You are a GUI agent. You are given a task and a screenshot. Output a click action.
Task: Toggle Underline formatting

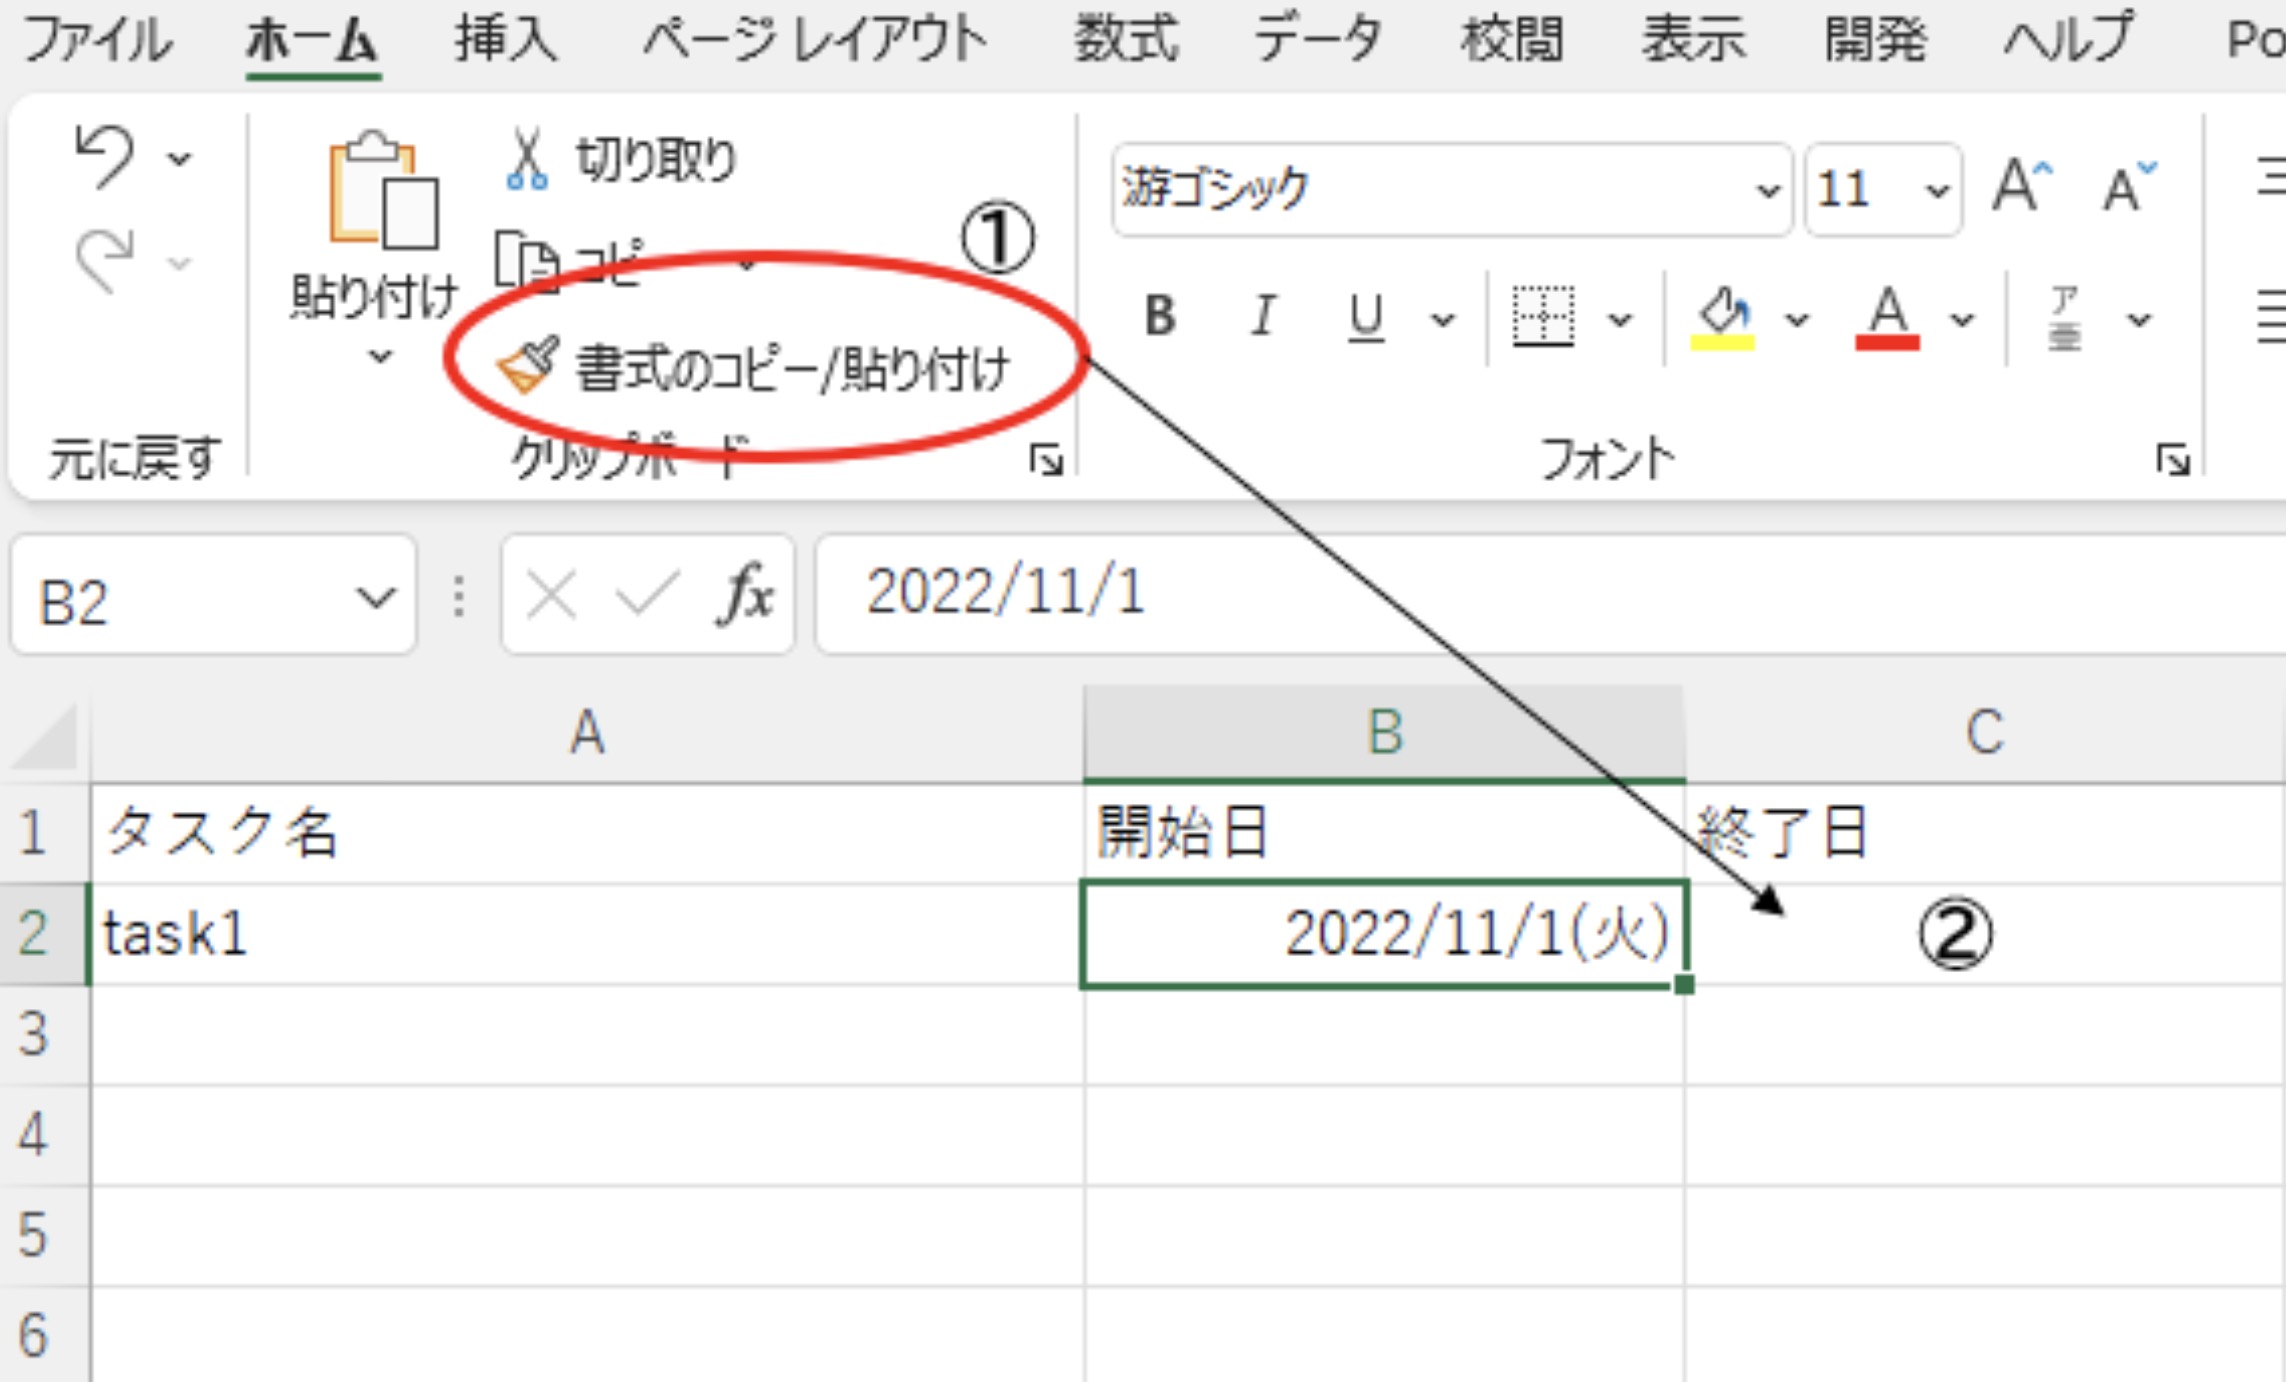1366,318
